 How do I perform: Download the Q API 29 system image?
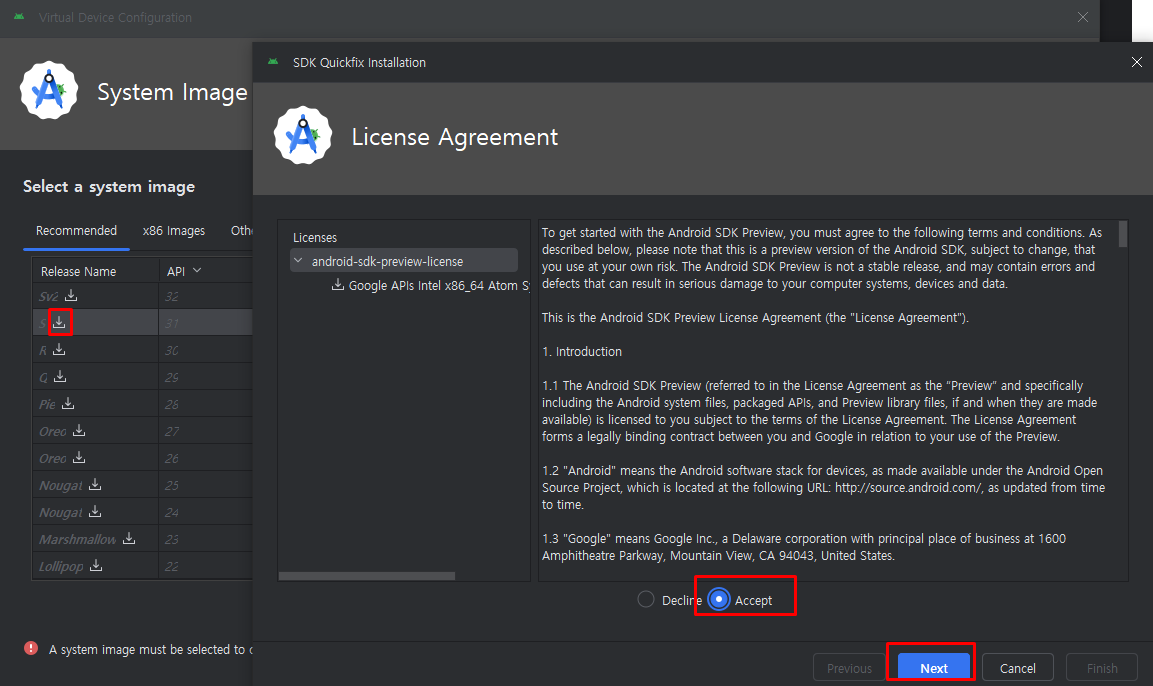[60, 376]
